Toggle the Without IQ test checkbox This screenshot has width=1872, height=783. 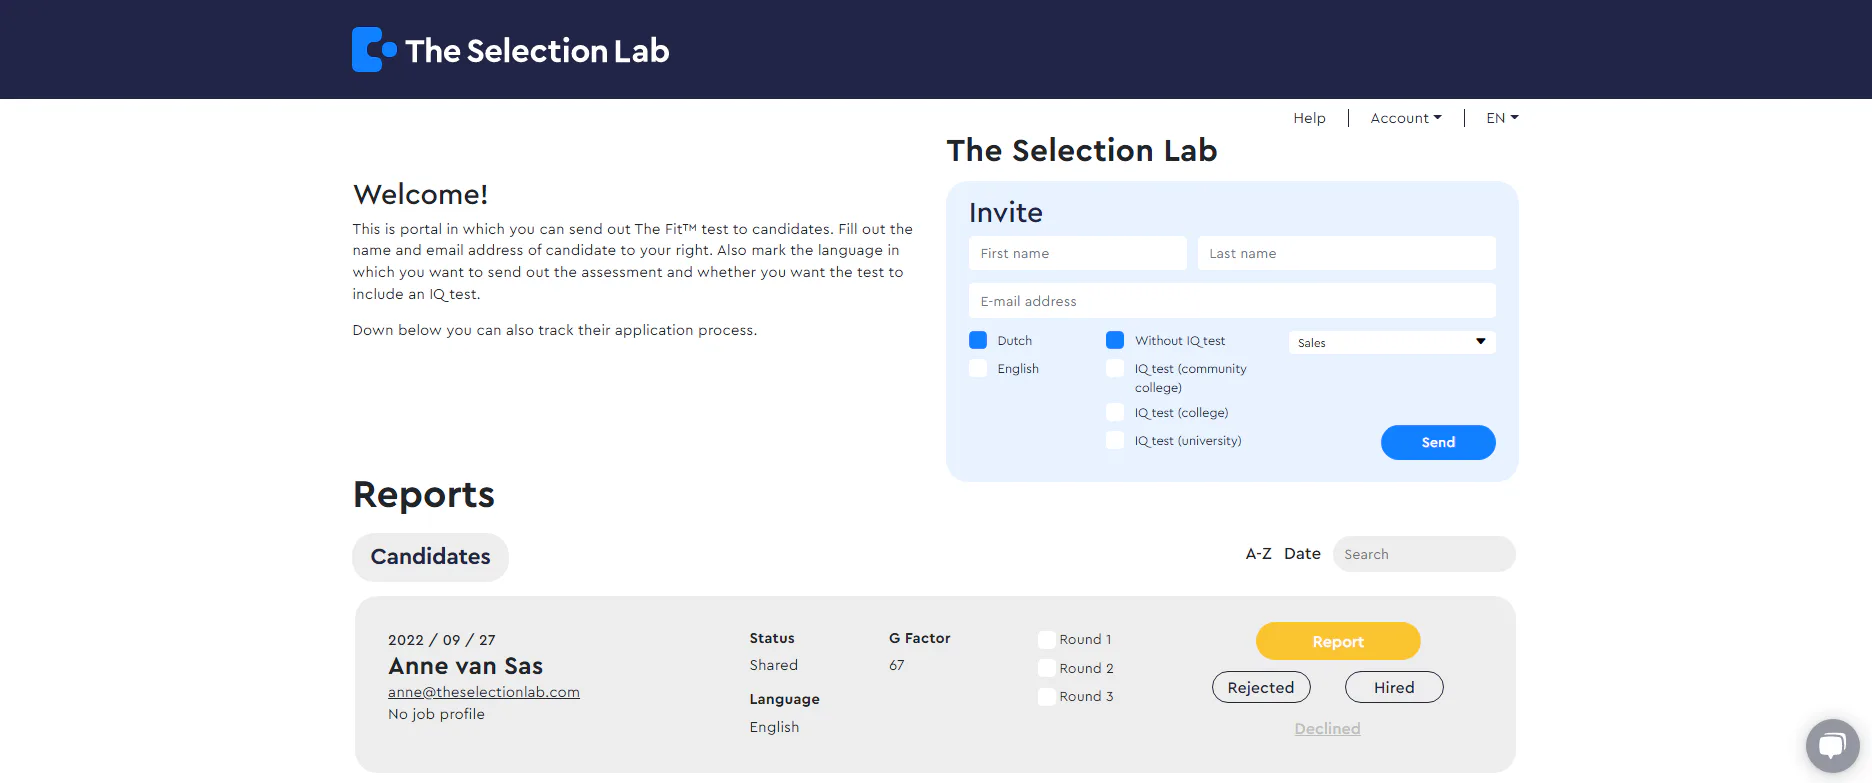point(1115,340)
